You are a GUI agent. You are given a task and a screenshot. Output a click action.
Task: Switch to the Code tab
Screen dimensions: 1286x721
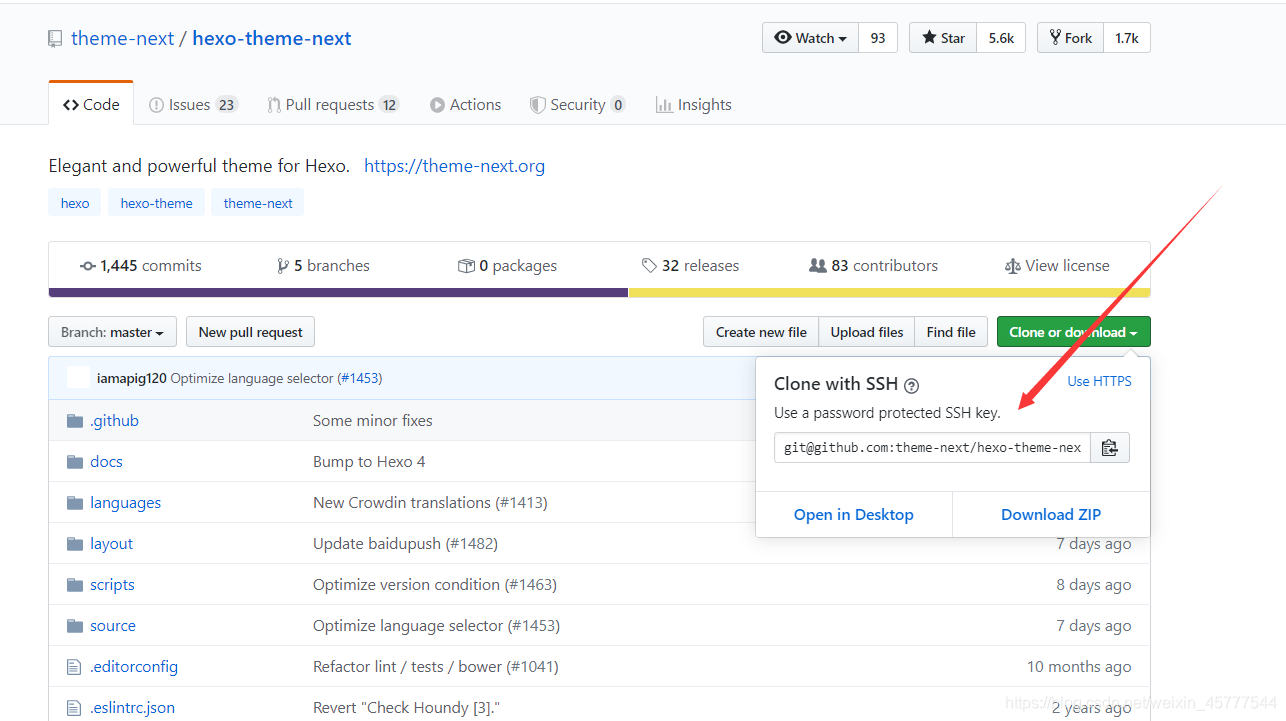(x=91, y=104)
